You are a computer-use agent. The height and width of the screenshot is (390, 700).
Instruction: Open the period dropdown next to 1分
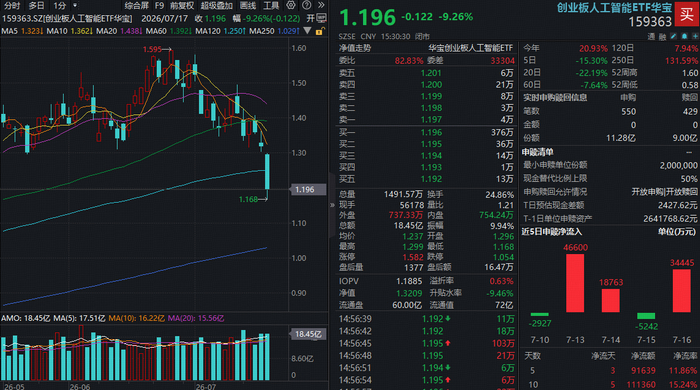click(75, 5)
